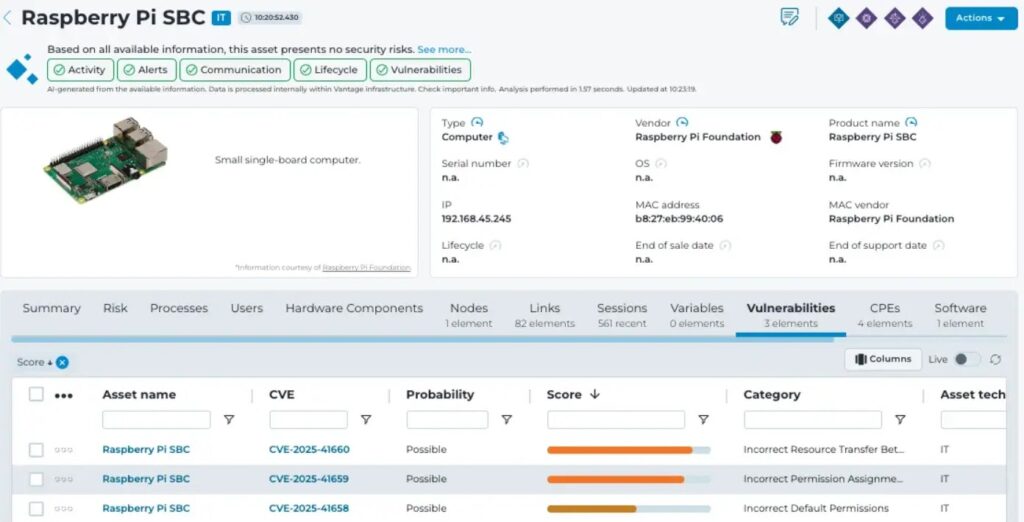
Task: Expand the 'See more...' risk summary
Action: tap(444, 49)
